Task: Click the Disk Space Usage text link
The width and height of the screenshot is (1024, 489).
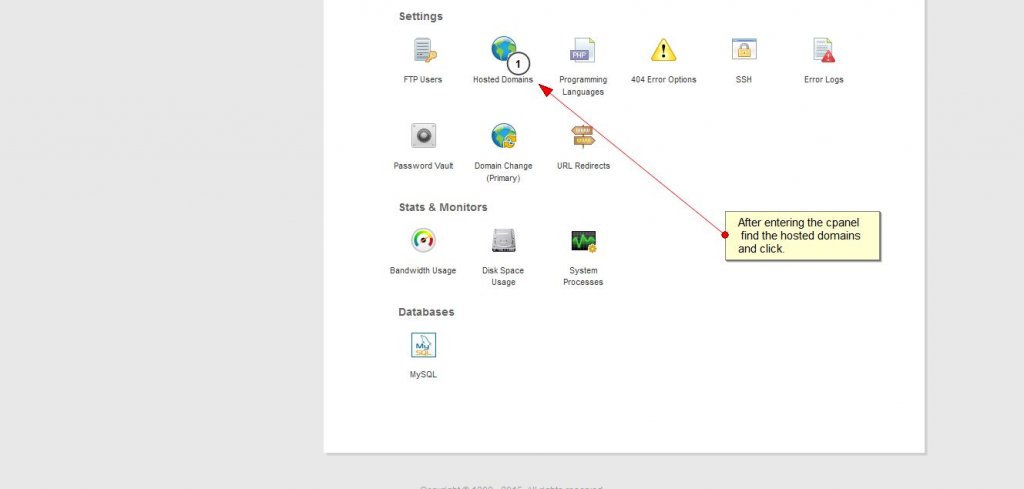Action: (x=503, y=276)
